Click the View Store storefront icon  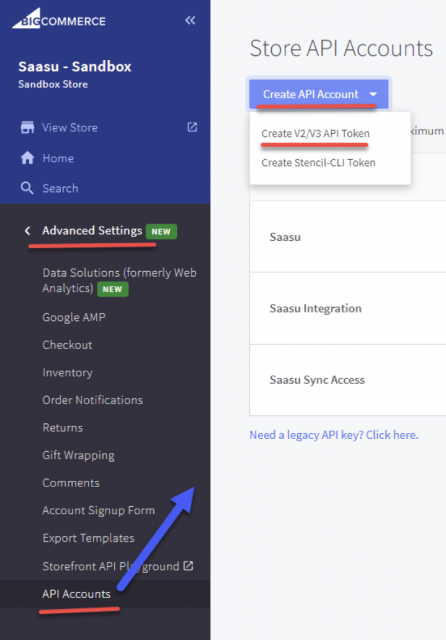point(27,127)
